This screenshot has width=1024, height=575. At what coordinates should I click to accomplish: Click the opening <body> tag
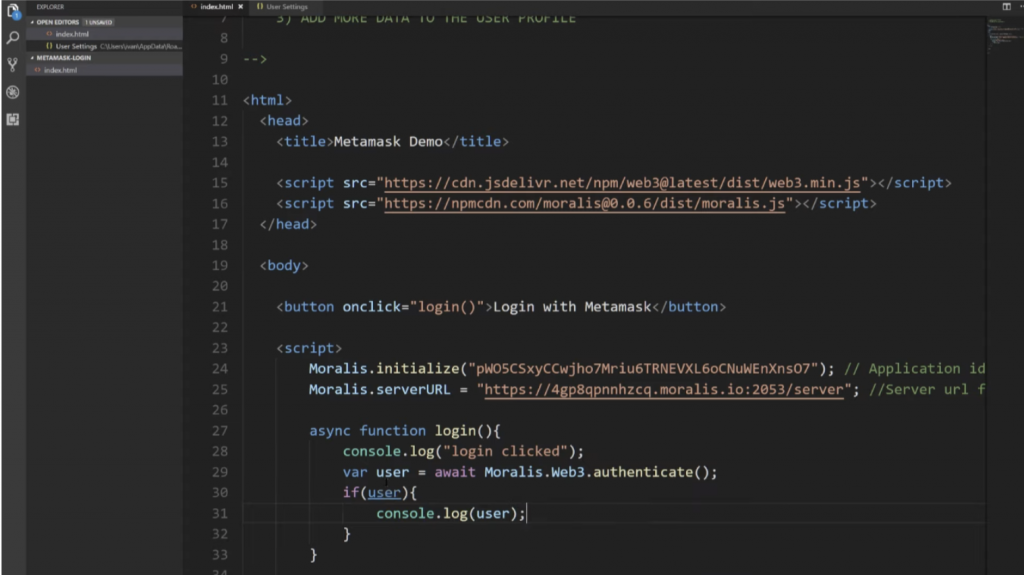tap(284, 266)
